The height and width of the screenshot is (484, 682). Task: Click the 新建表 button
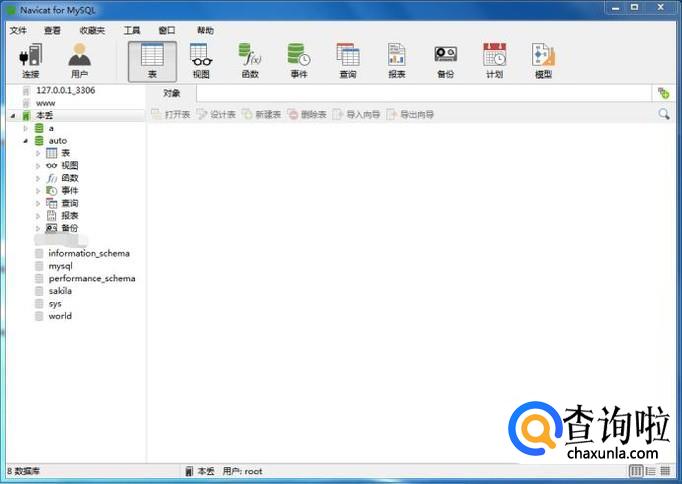(x=261, y=114)
